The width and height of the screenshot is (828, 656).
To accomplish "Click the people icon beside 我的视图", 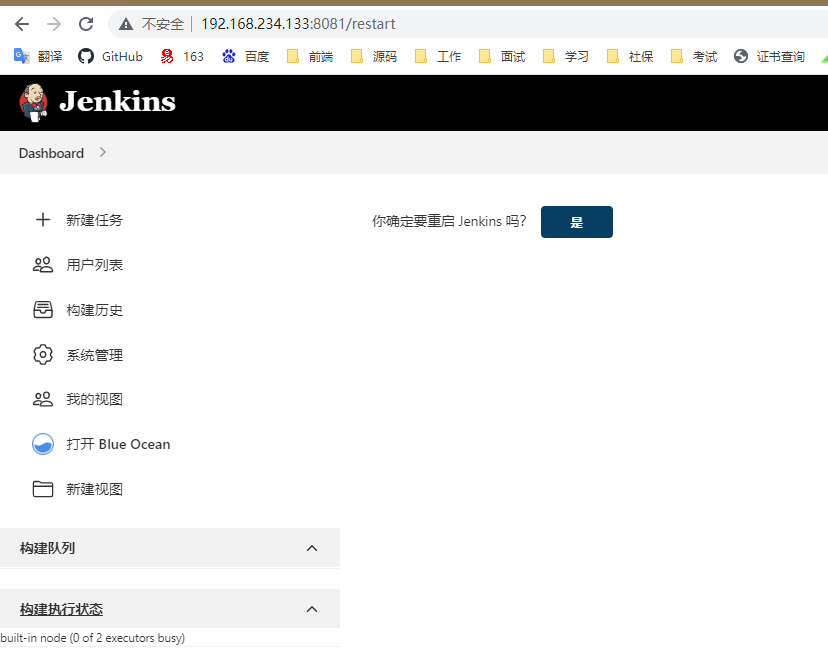I will coord(43,399).
